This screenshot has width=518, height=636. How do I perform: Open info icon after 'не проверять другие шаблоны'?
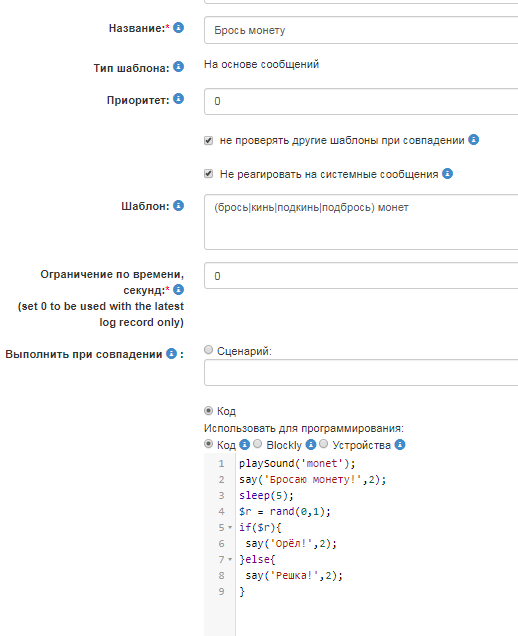[473, 140]
